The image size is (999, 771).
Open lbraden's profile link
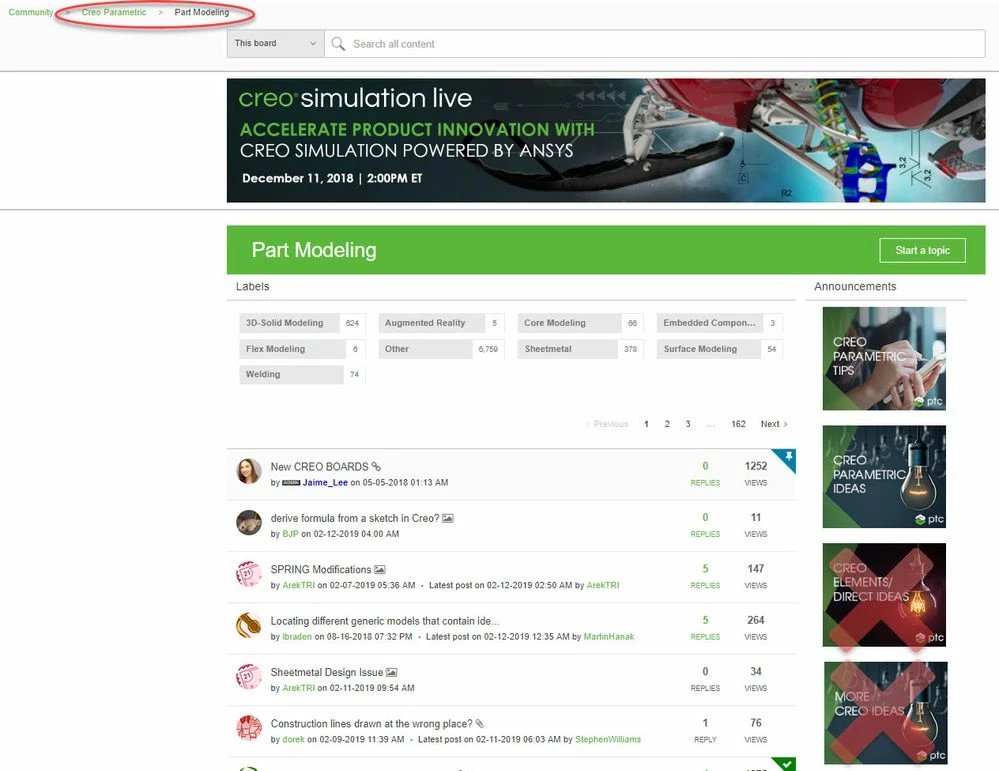coord(297,637)
